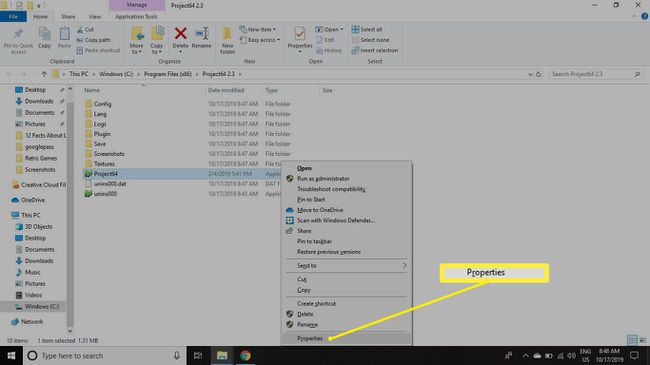This screenshot has width=650, height=365.
Task: Click the Search Project64 2.3 field
Action: click(592, 74)
